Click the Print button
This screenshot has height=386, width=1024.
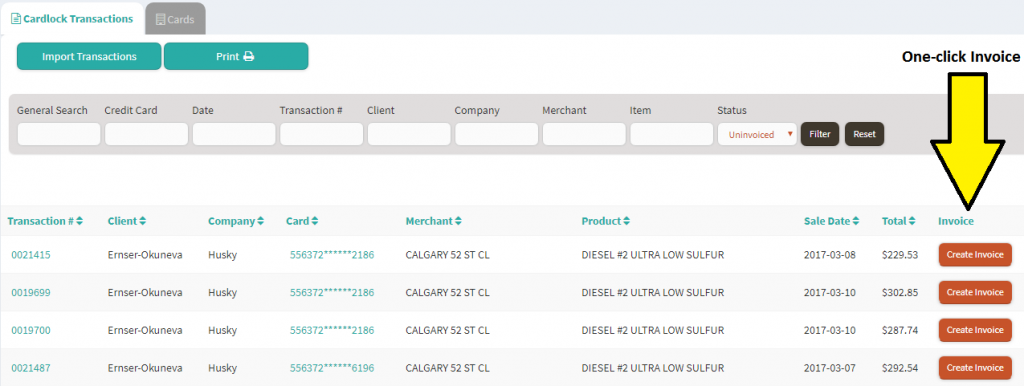[x=236, y=56]
